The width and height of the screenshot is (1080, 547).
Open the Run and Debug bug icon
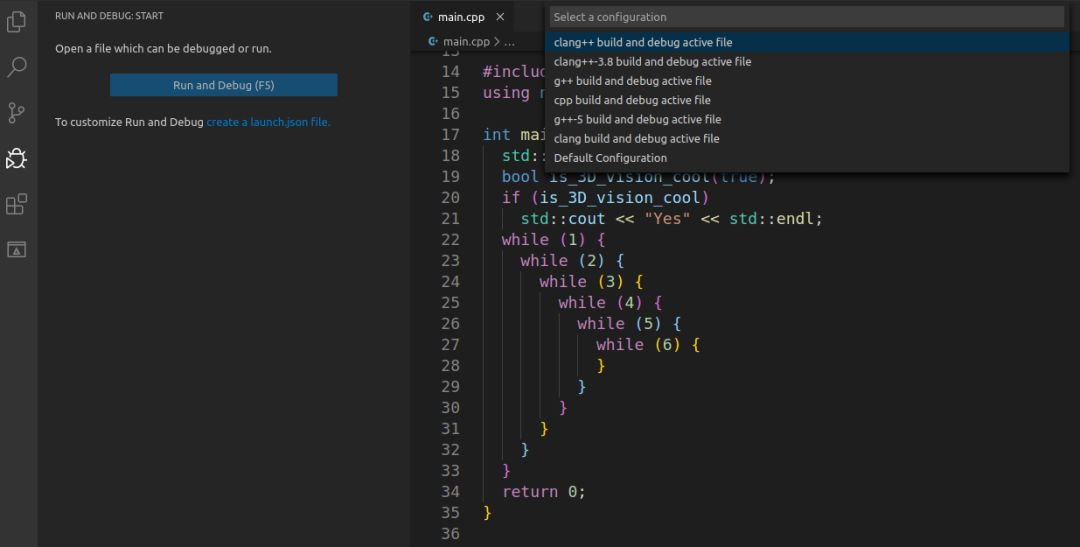[x=16, y=158]
